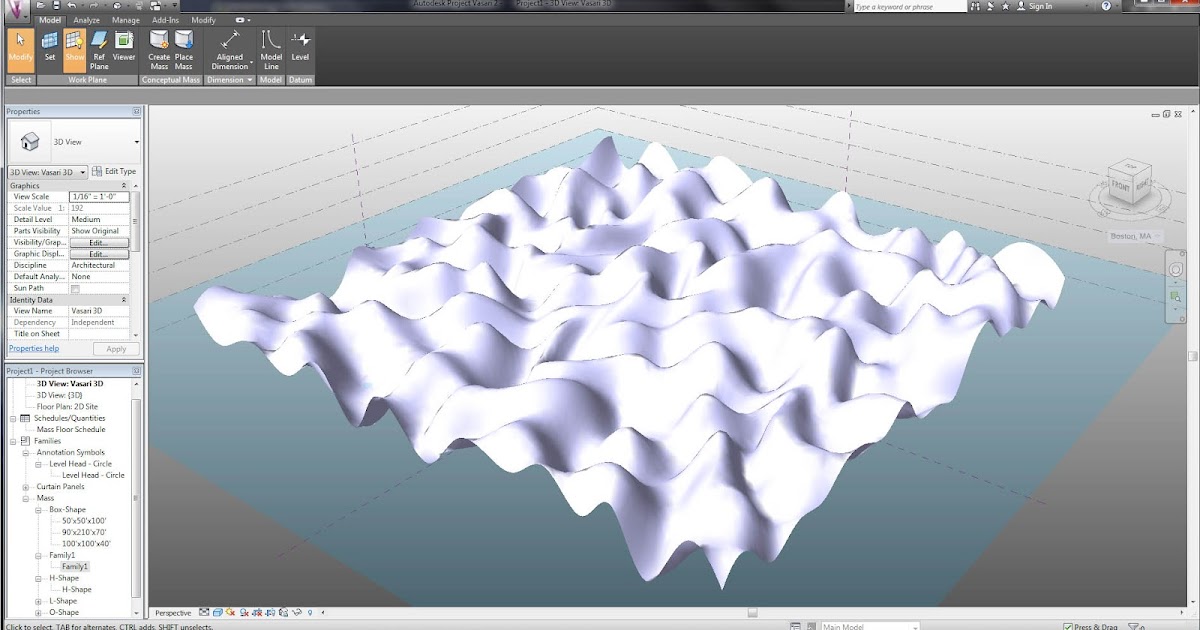Screen dimensions: 1200x630
Task: Click the Ref Plane tool
Action: (x=99, y=47)
